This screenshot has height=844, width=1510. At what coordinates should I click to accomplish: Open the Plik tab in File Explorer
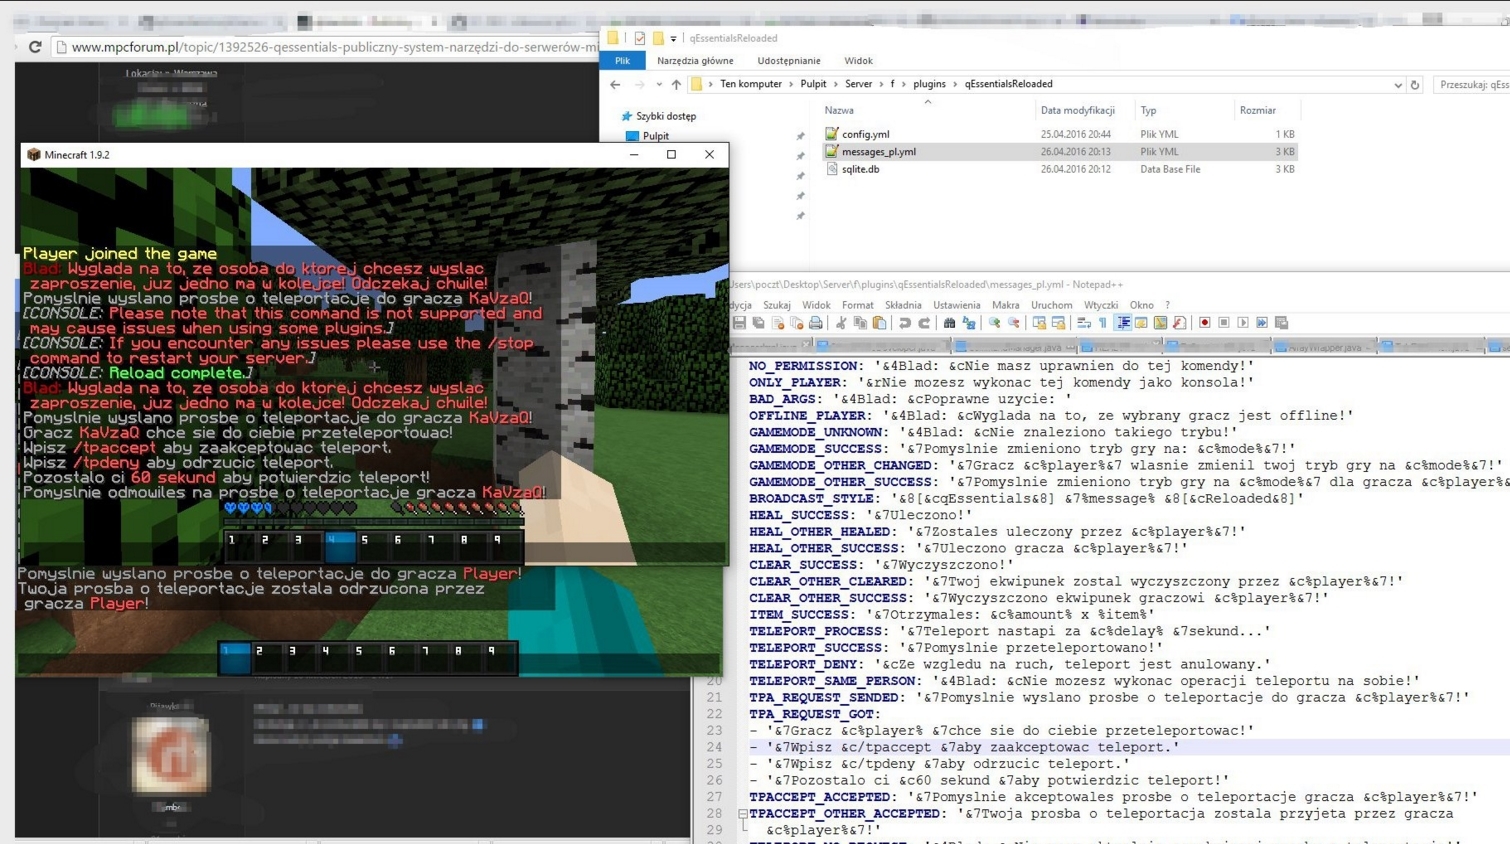(x=622, y=61)
